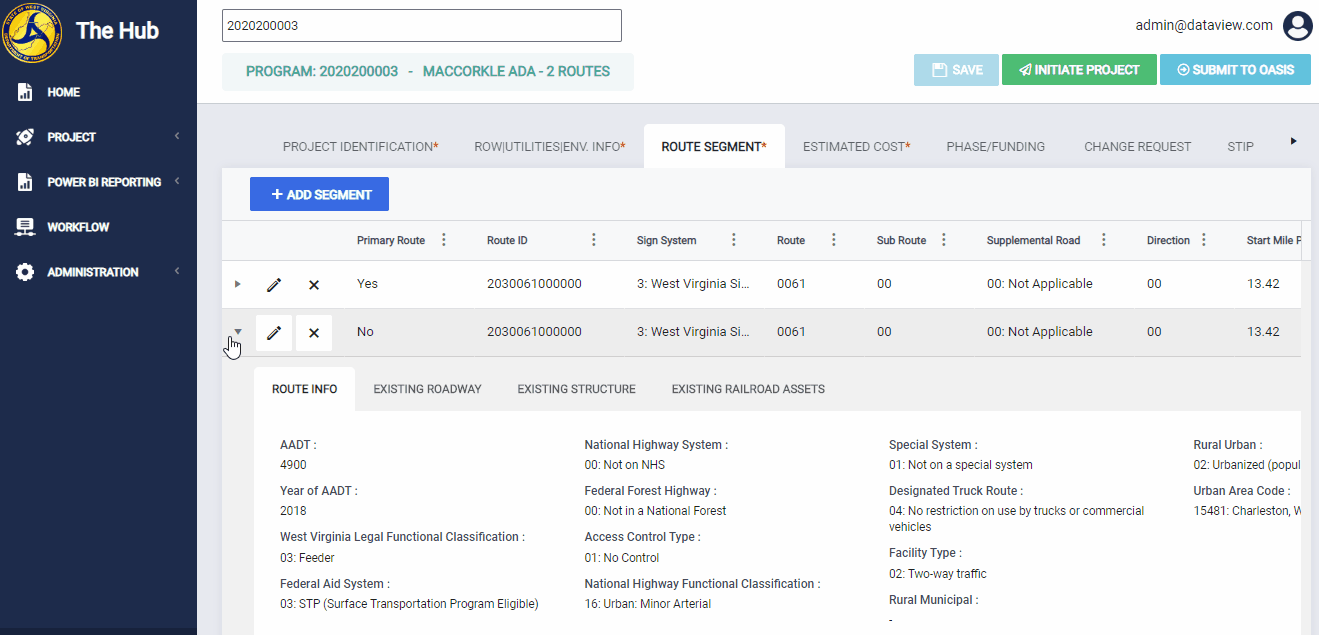Edit the non-primary route segment row
The height and width of the screenshot is (635, 1319).
(274, 333)
